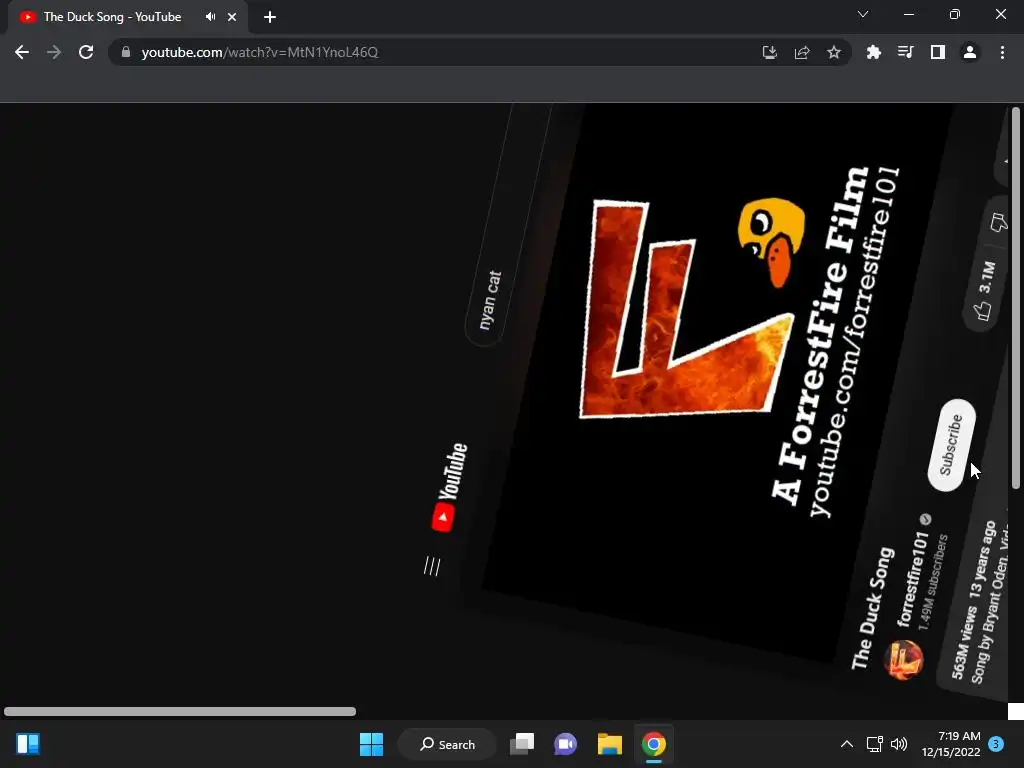Click the vertical page scrollbar
This screenshot has width=1024, height=768.
click(1016, 297)
